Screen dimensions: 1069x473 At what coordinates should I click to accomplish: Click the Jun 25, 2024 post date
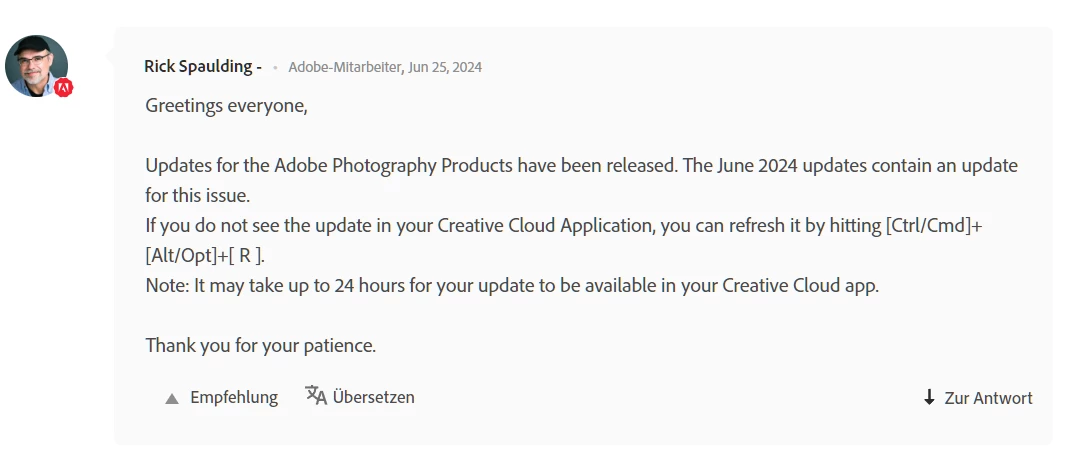445,67
